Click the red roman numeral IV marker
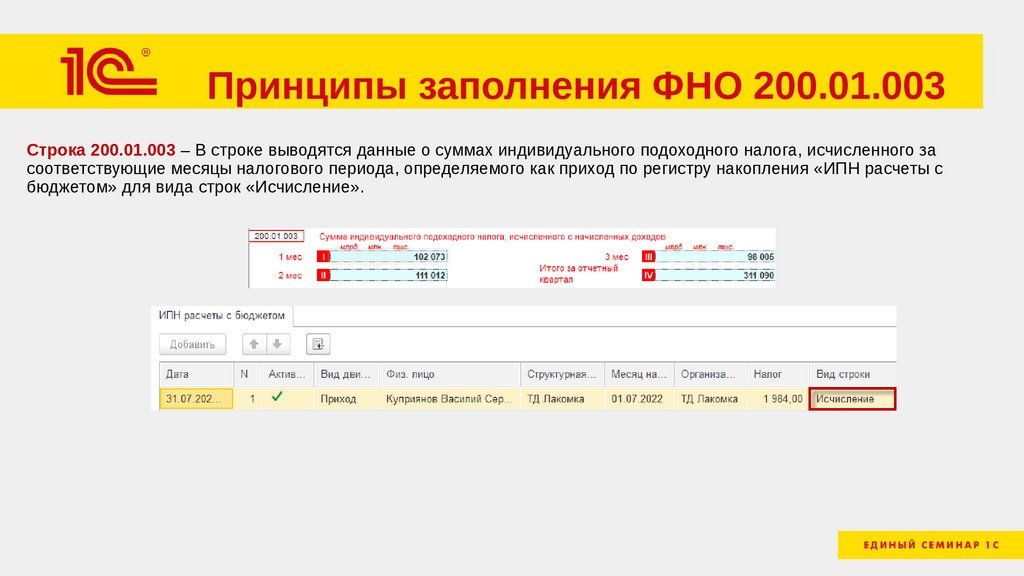 point(648,276)
